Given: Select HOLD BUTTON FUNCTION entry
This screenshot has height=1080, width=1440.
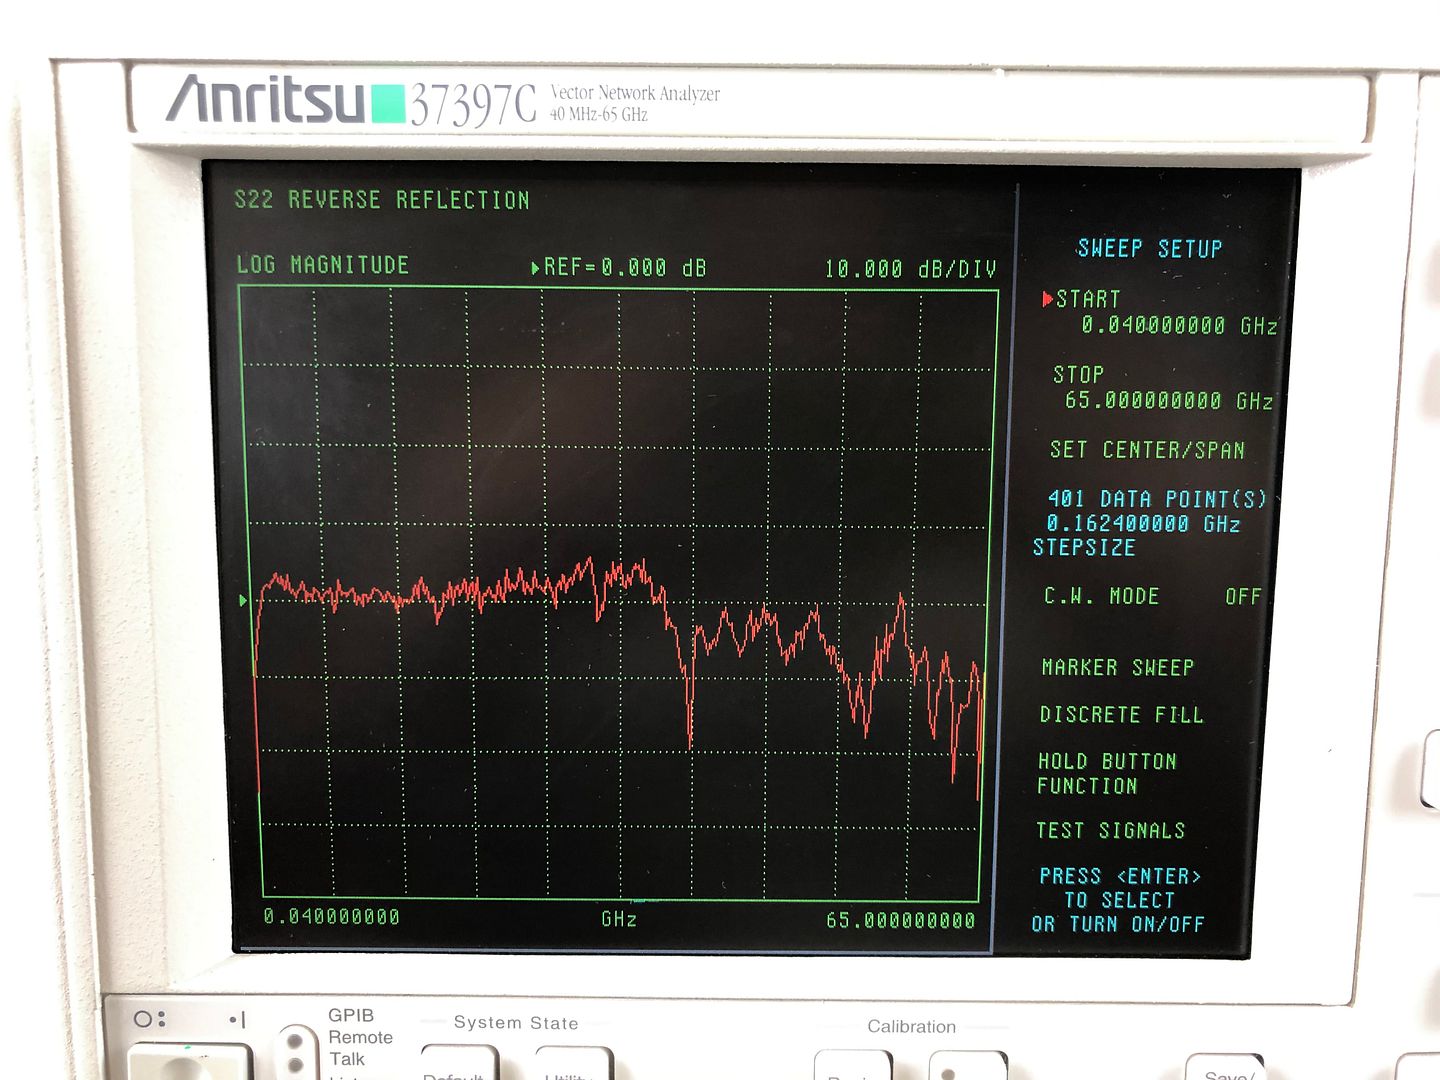Looking at the screenshot, I should point(1107,773).
